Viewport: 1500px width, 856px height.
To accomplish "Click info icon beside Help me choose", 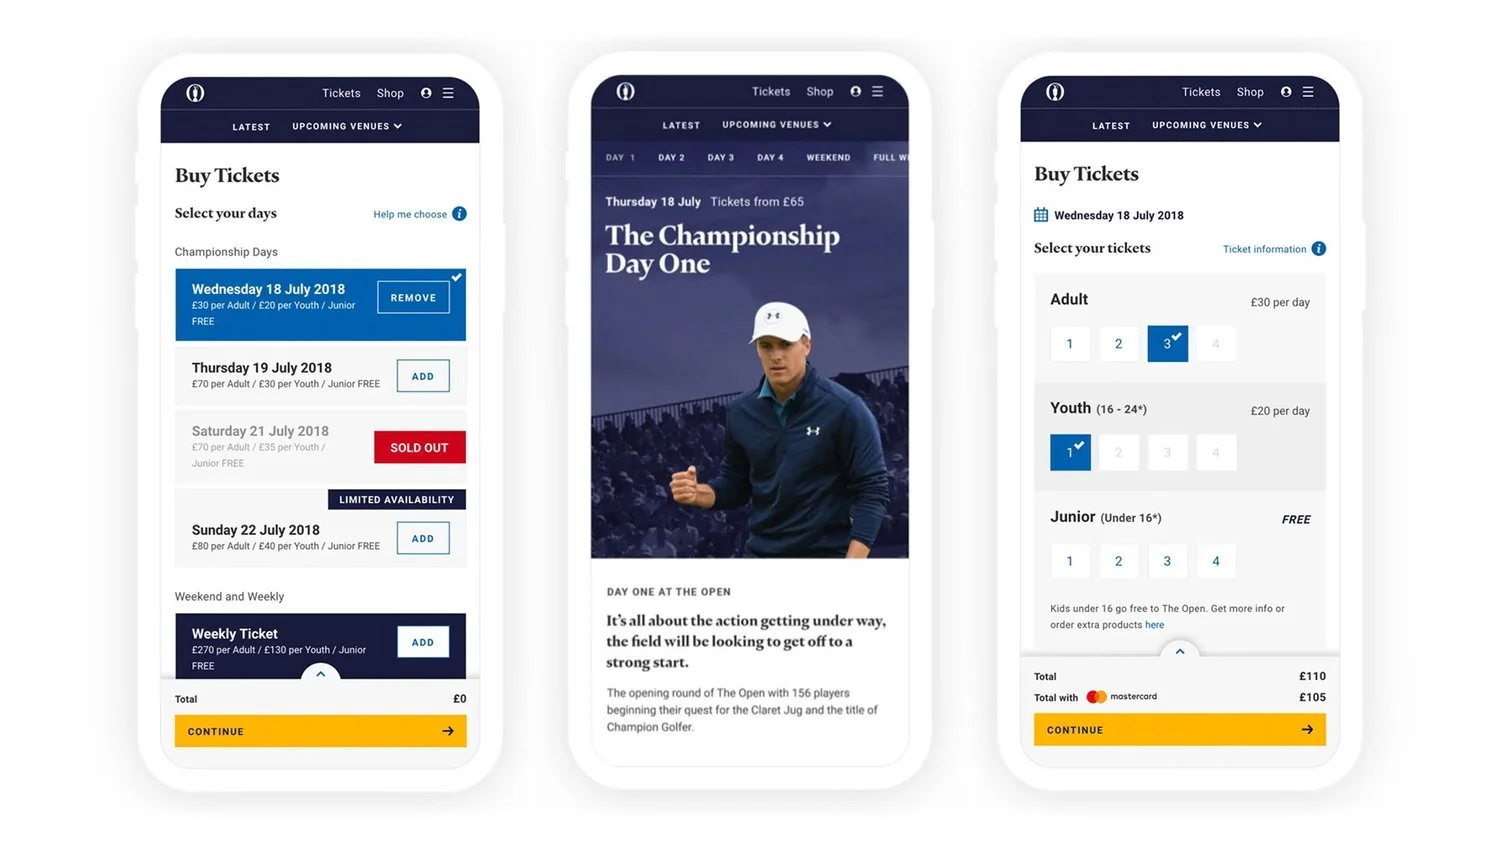I will click(x=459, y=214).
